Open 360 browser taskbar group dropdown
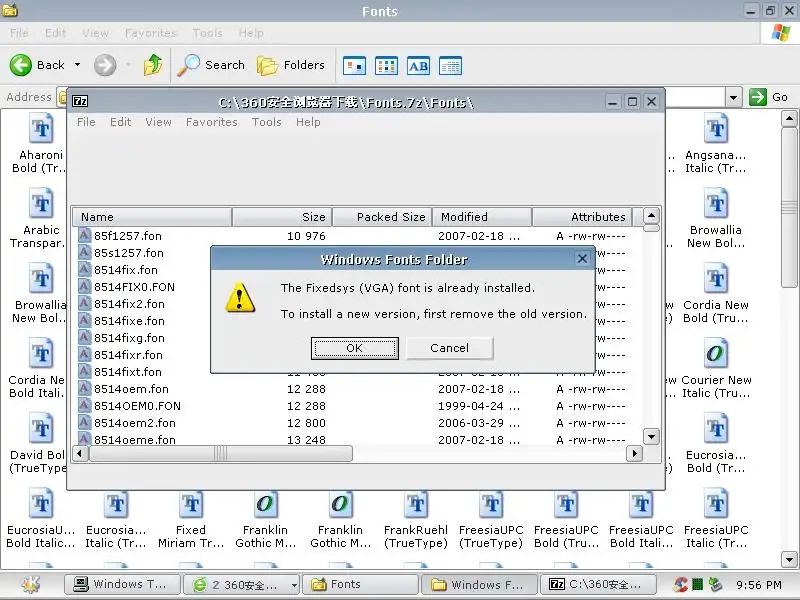Screen dimensions: 800x600 pos(294,585)
